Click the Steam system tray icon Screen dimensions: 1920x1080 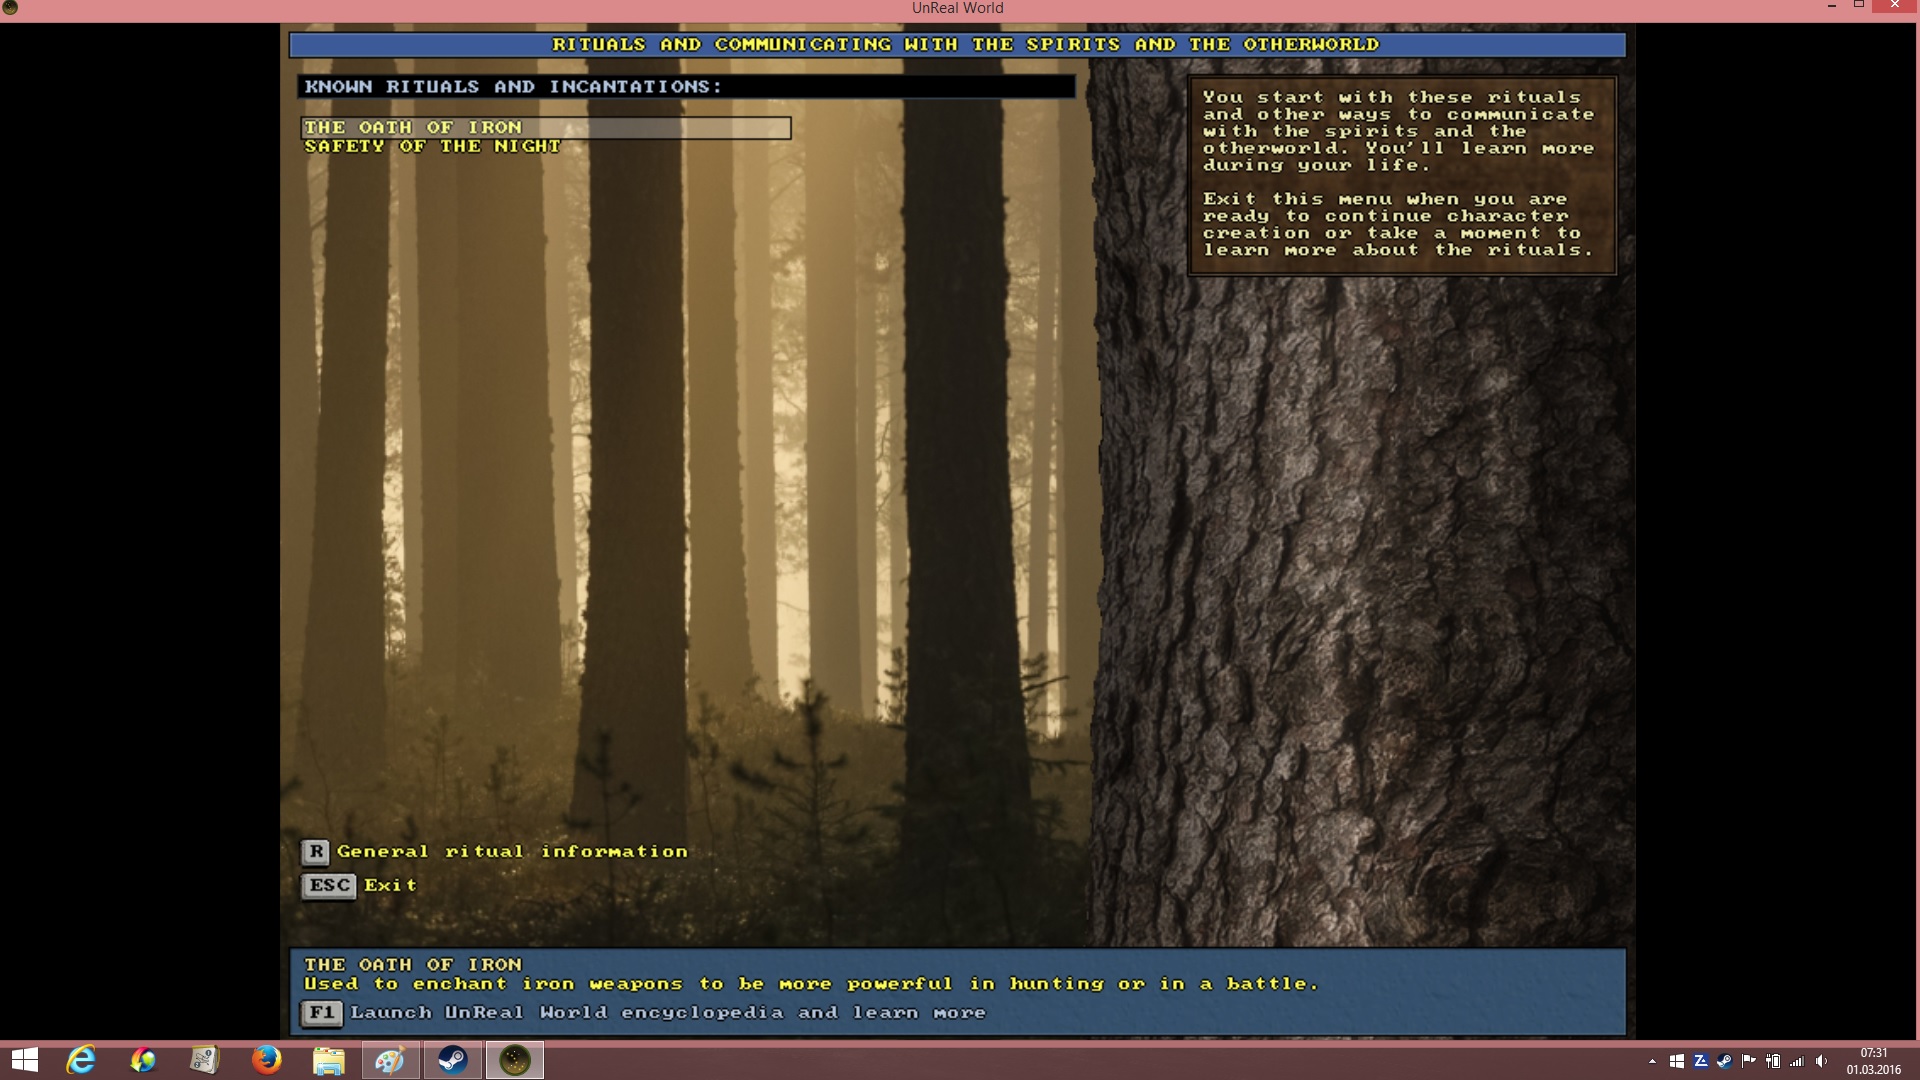(1724, 1062)
